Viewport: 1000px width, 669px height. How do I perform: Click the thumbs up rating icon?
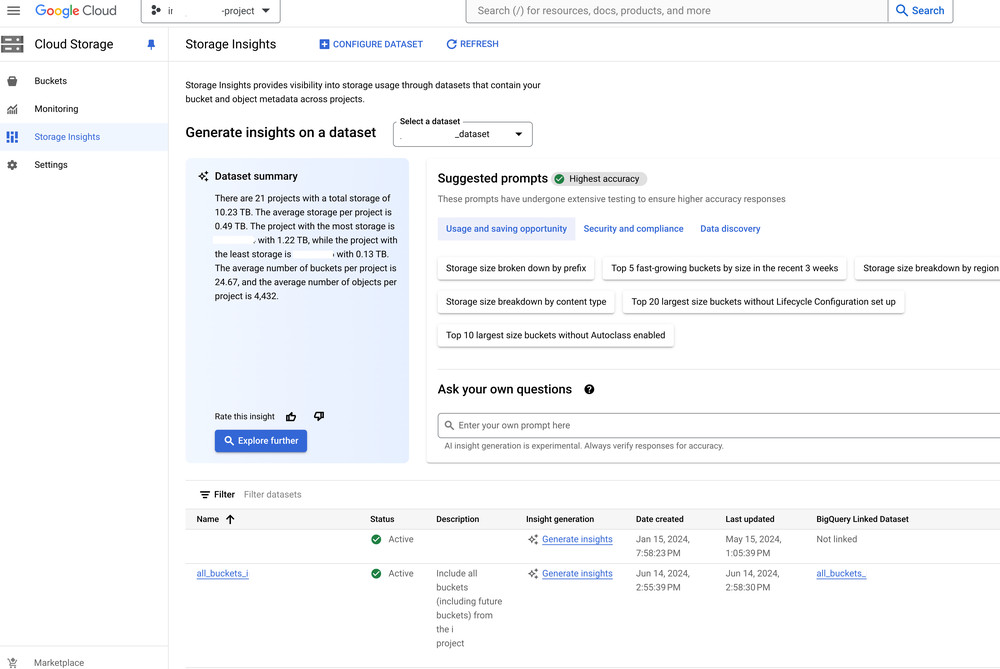pos(291,417)
